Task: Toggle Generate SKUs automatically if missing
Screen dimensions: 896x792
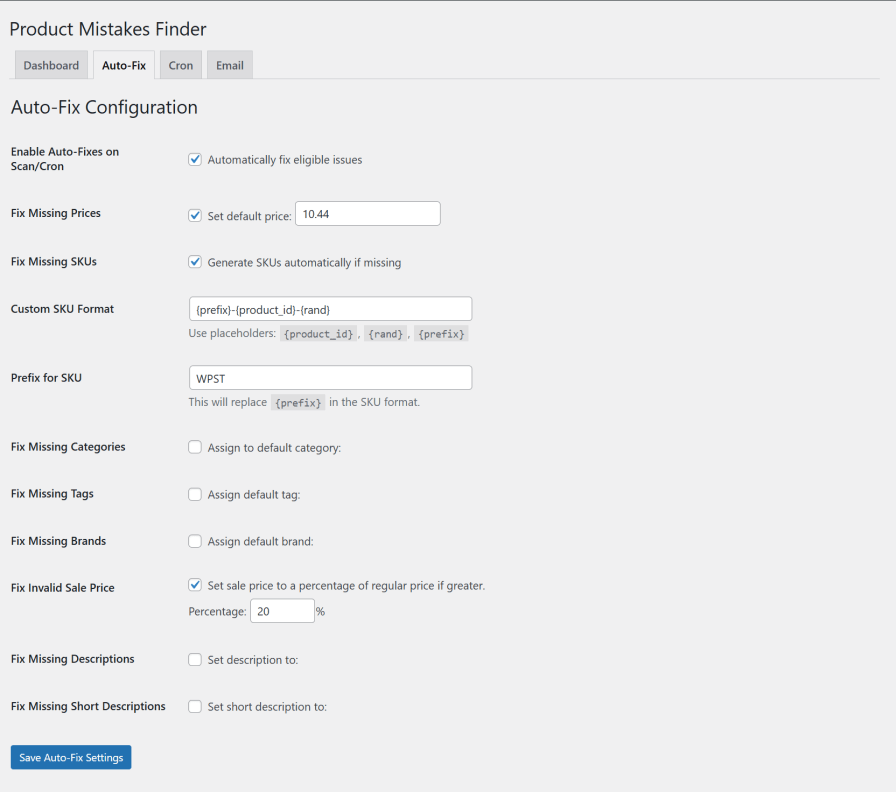Action: (x=195, y=262)
